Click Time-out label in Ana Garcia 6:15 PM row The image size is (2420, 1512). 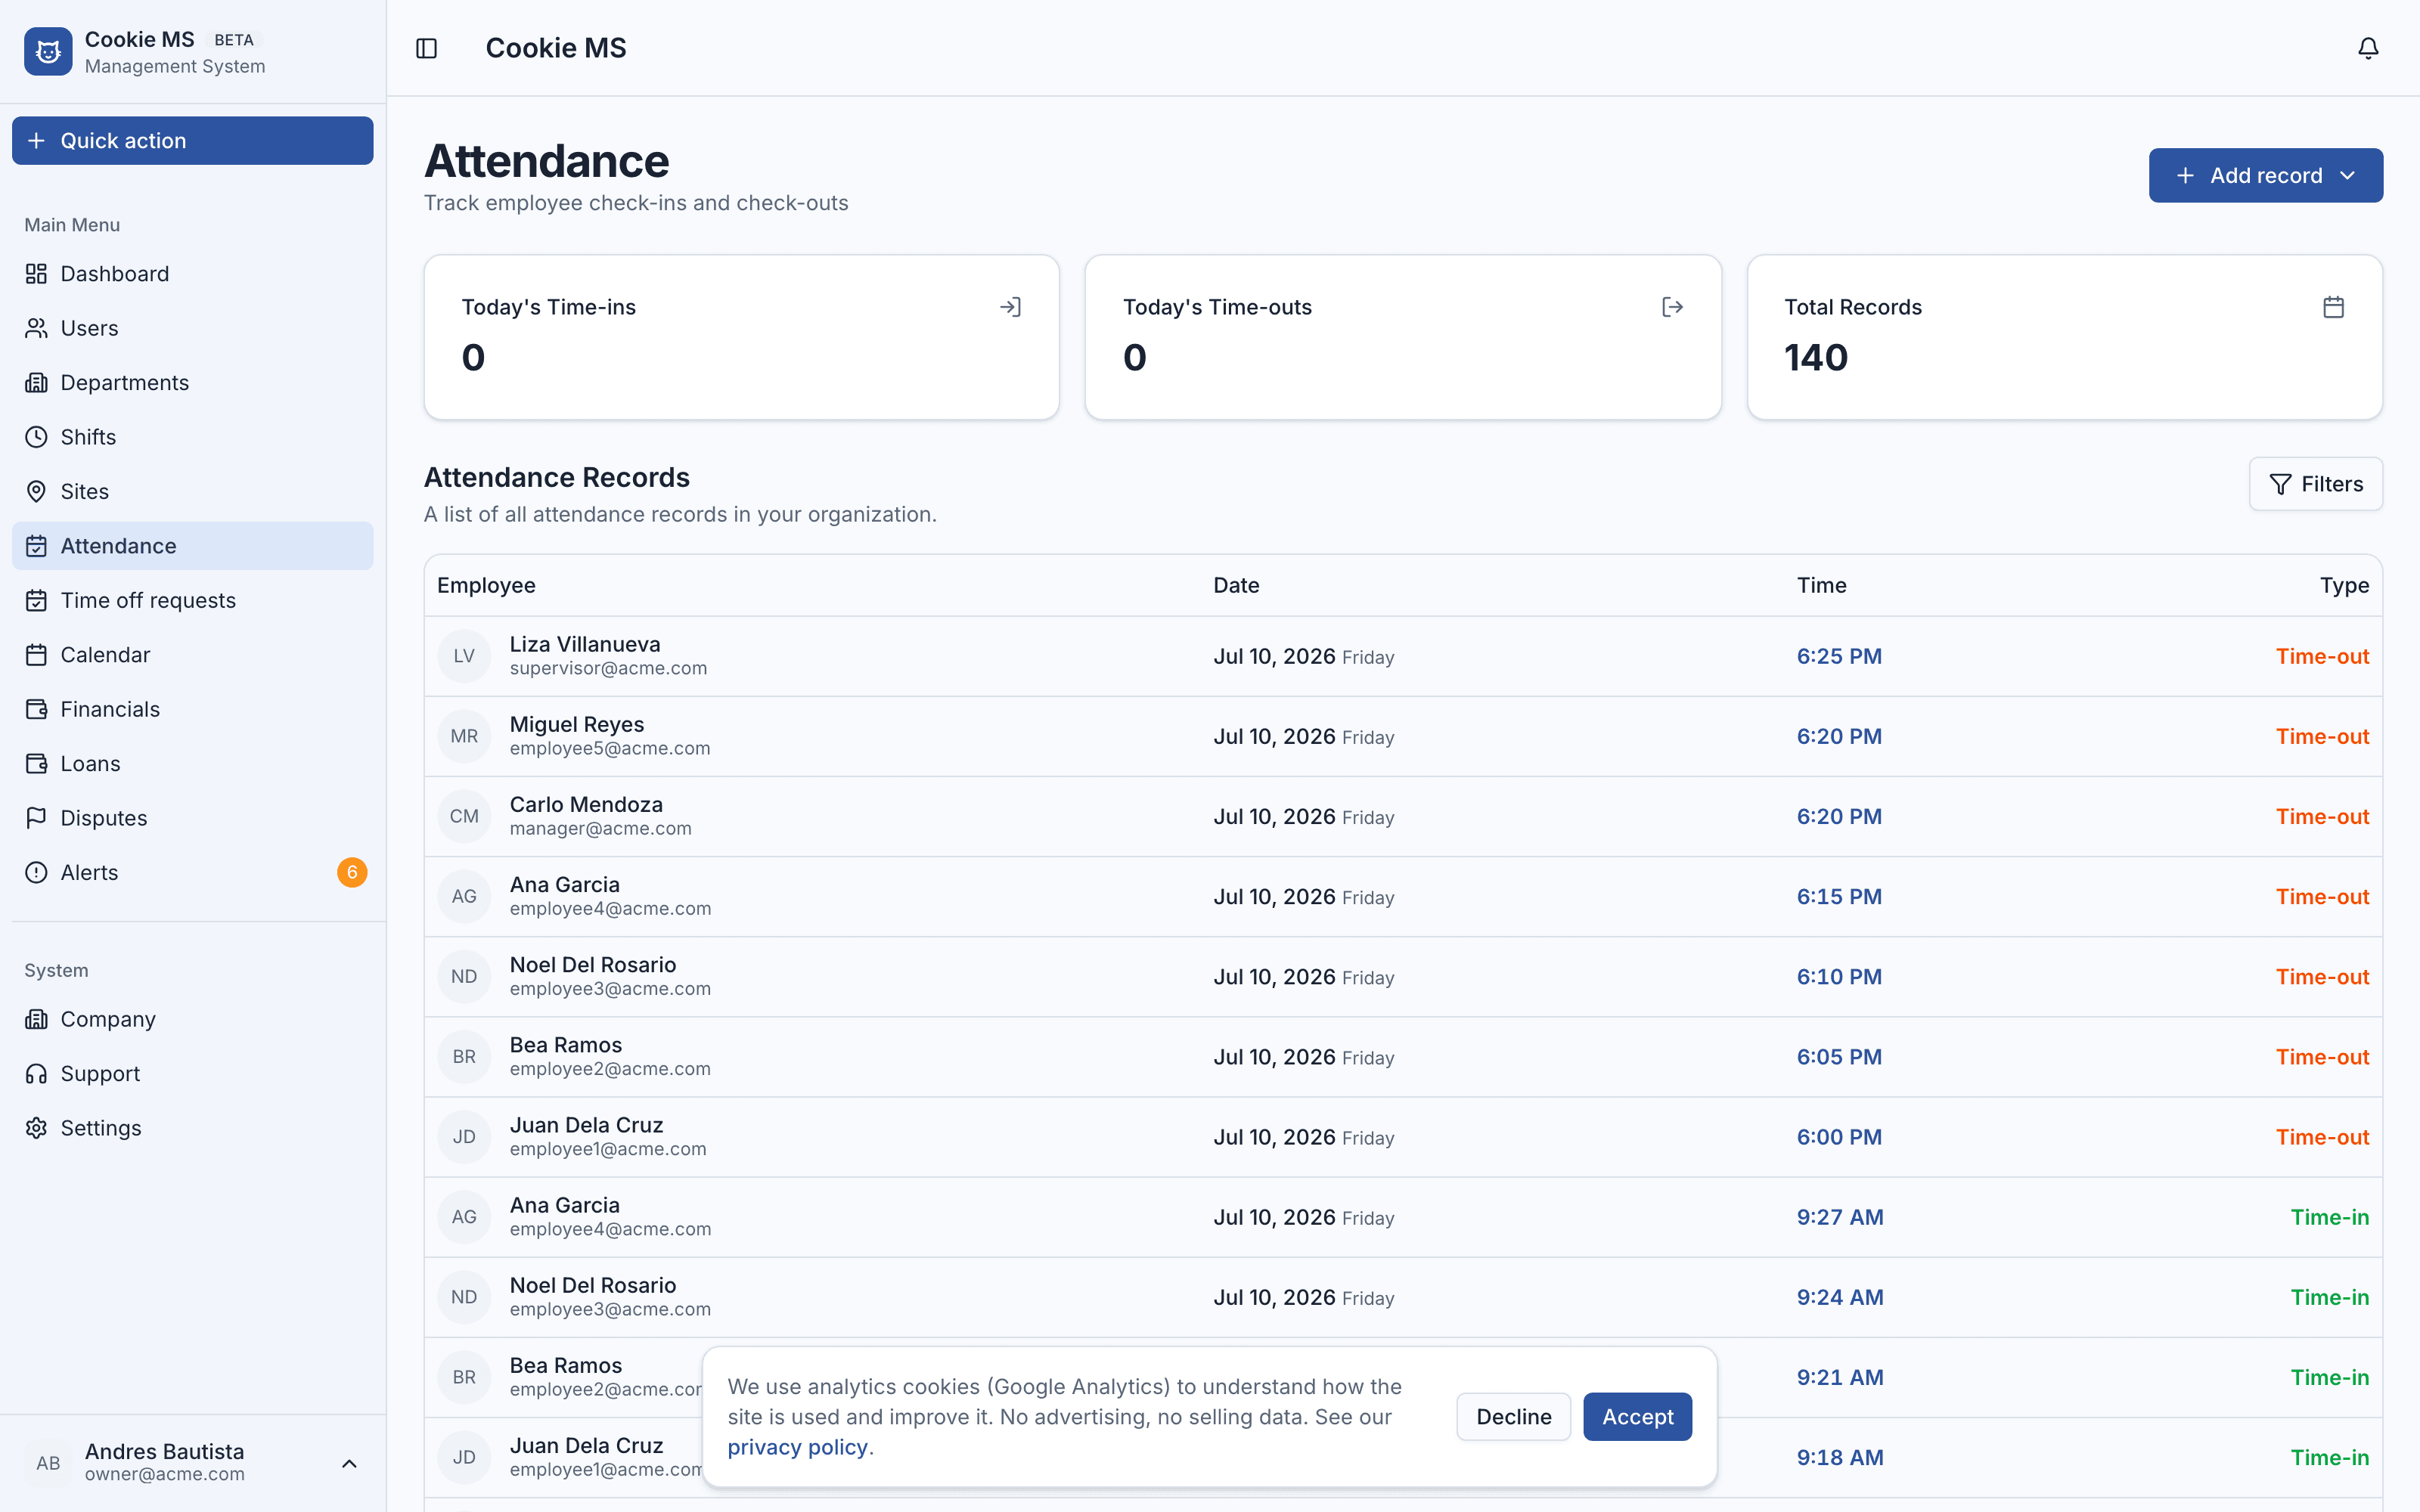click(2322, 896)
